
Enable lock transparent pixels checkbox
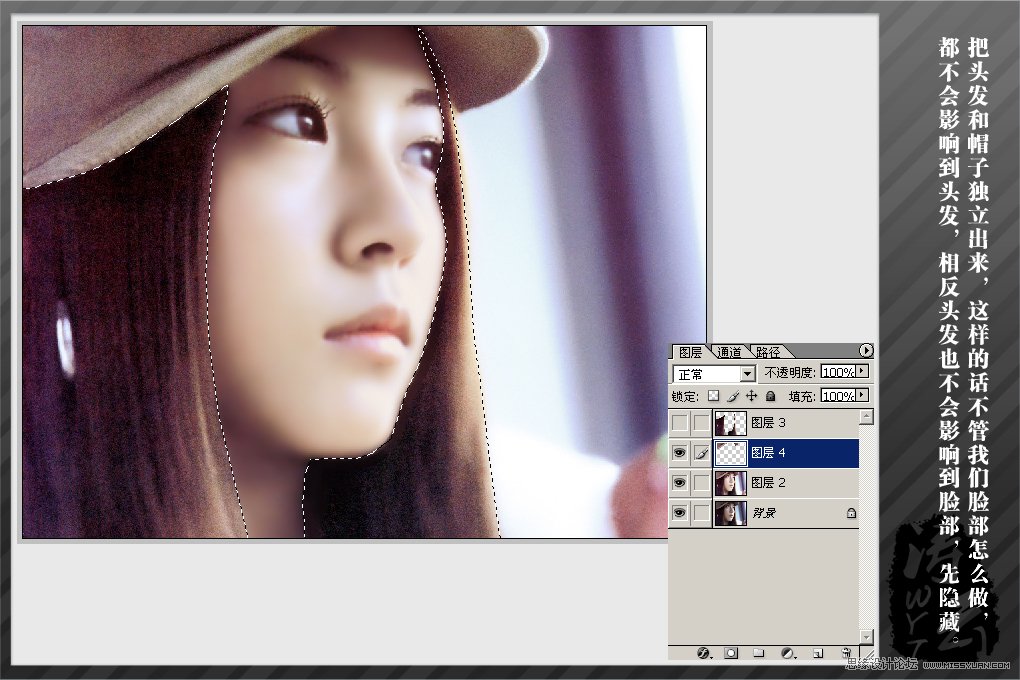713,396
